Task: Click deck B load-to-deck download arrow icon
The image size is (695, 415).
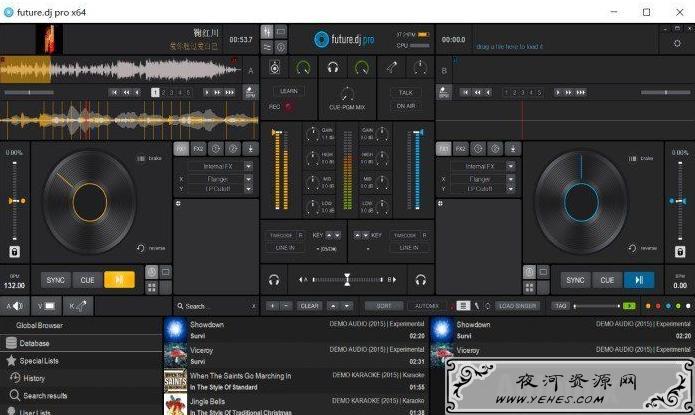Action: point(513,149)
